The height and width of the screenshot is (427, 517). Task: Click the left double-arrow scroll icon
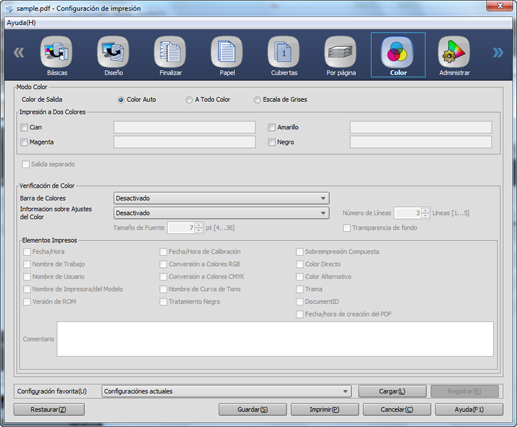click(19, 52)
